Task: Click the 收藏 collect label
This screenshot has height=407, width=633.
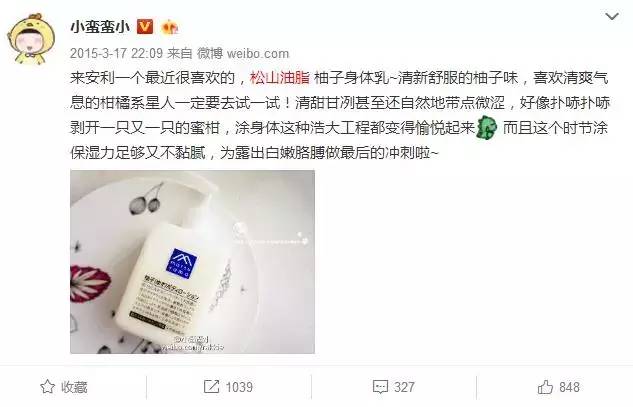Action: [74, 387]
